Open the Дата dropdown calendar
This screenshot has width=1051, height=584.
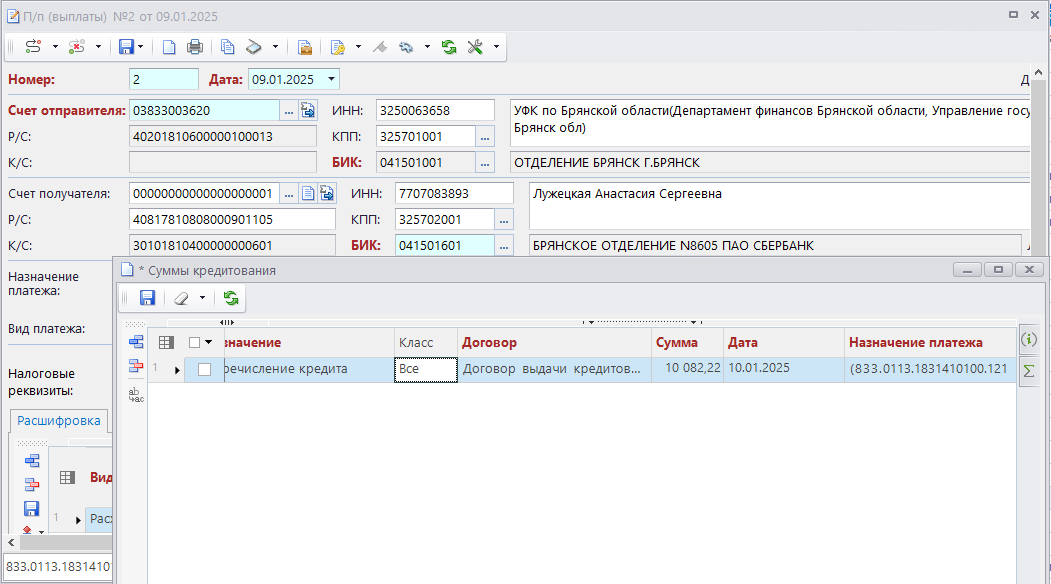[332, 79]
